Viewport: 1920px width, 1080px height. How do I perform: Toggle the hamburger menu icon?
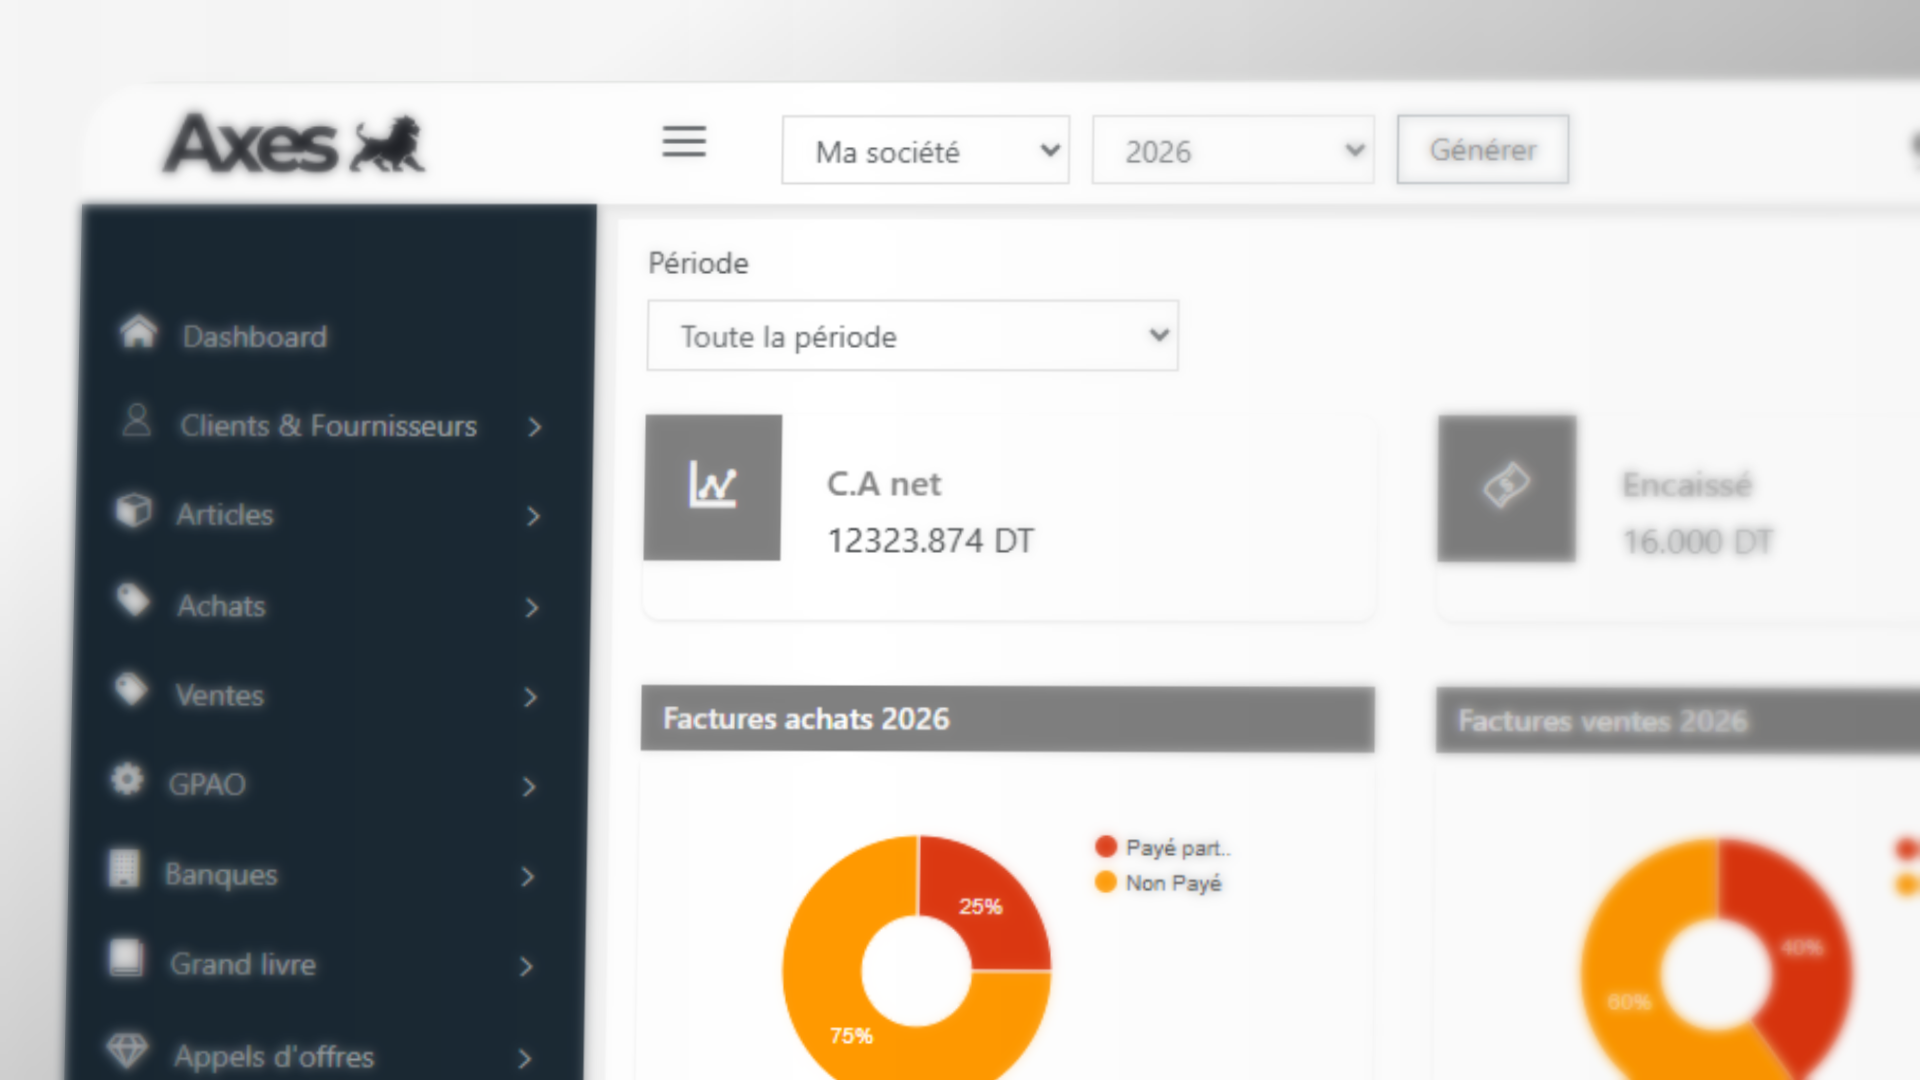[x=684, y=142]
